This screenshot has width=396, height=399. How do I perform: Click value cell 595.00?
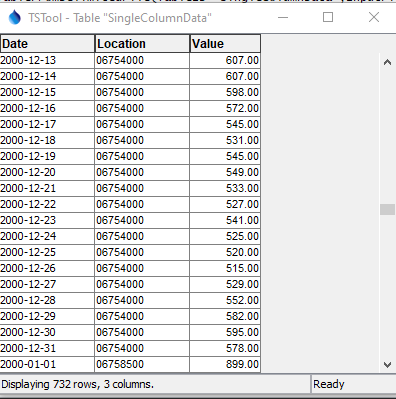pos(225,332)
